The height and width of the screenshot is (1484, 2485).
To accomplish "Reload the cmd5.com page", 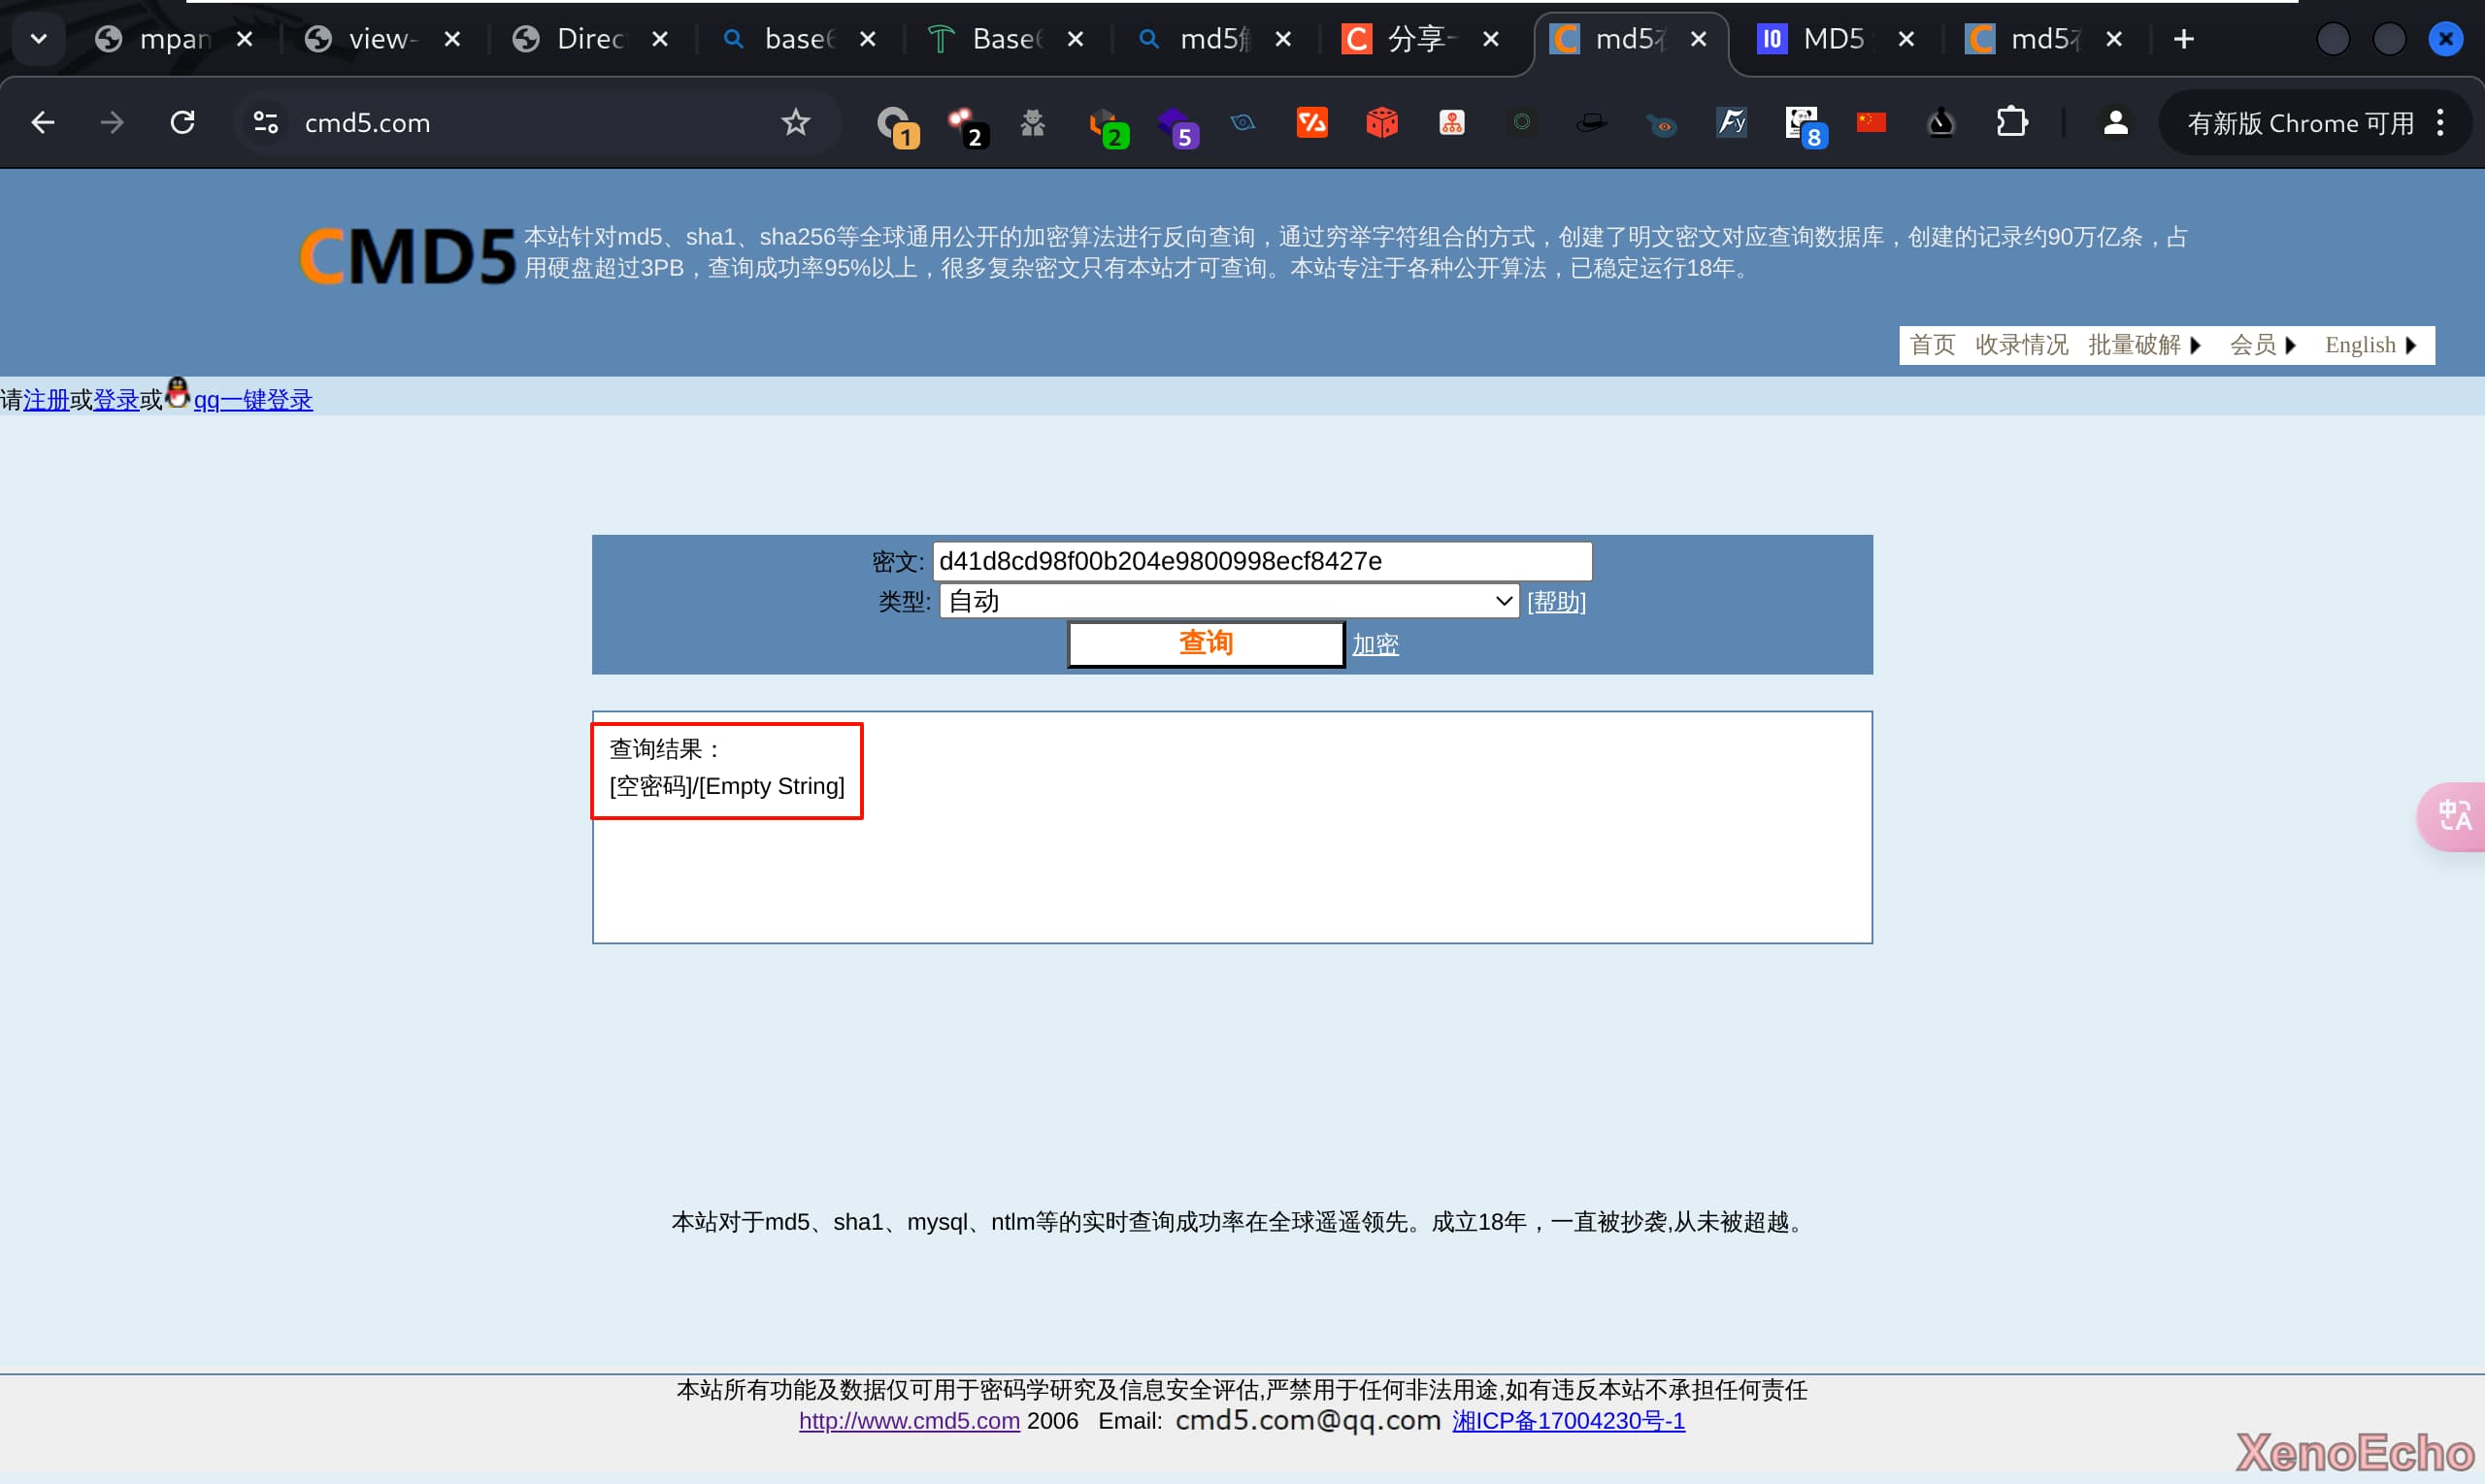I will coord(182,123).
